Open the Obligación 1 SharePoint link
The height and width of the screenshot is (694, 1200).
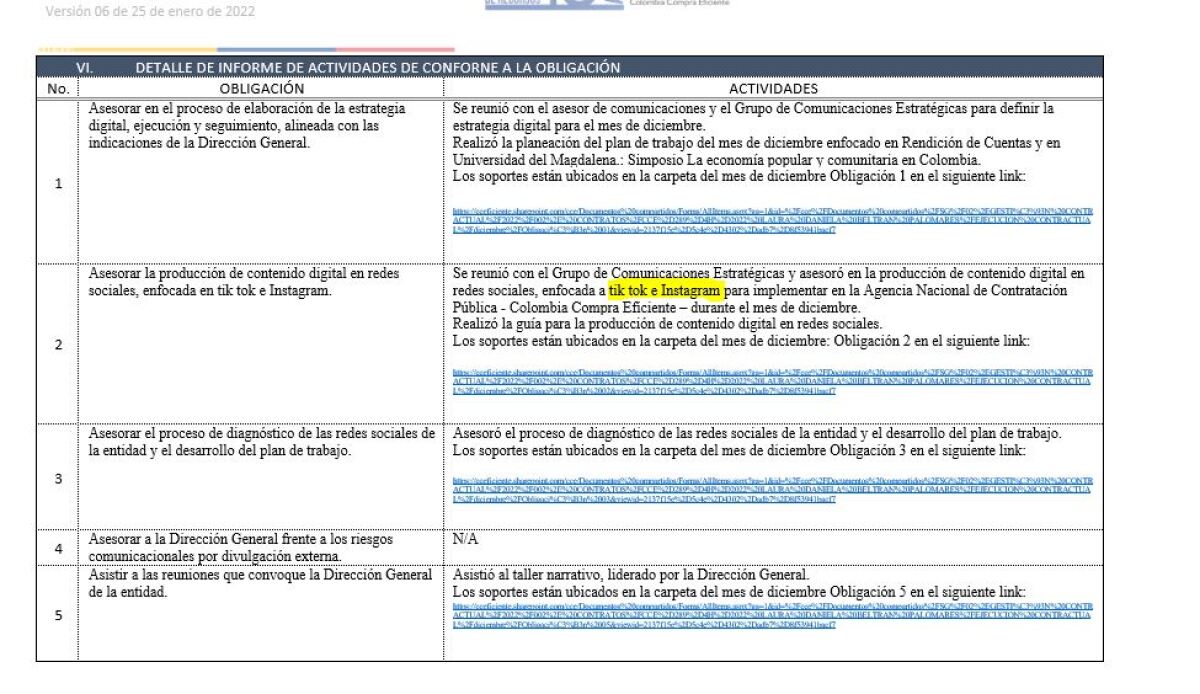point(772,219)
